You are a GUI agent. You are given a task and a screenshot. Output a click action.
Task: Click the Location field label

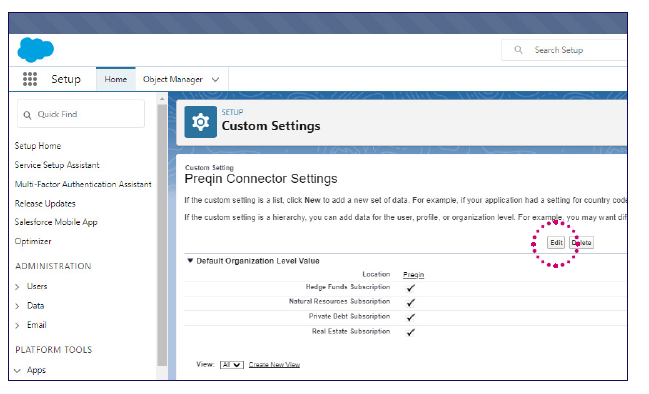(376, 274)
